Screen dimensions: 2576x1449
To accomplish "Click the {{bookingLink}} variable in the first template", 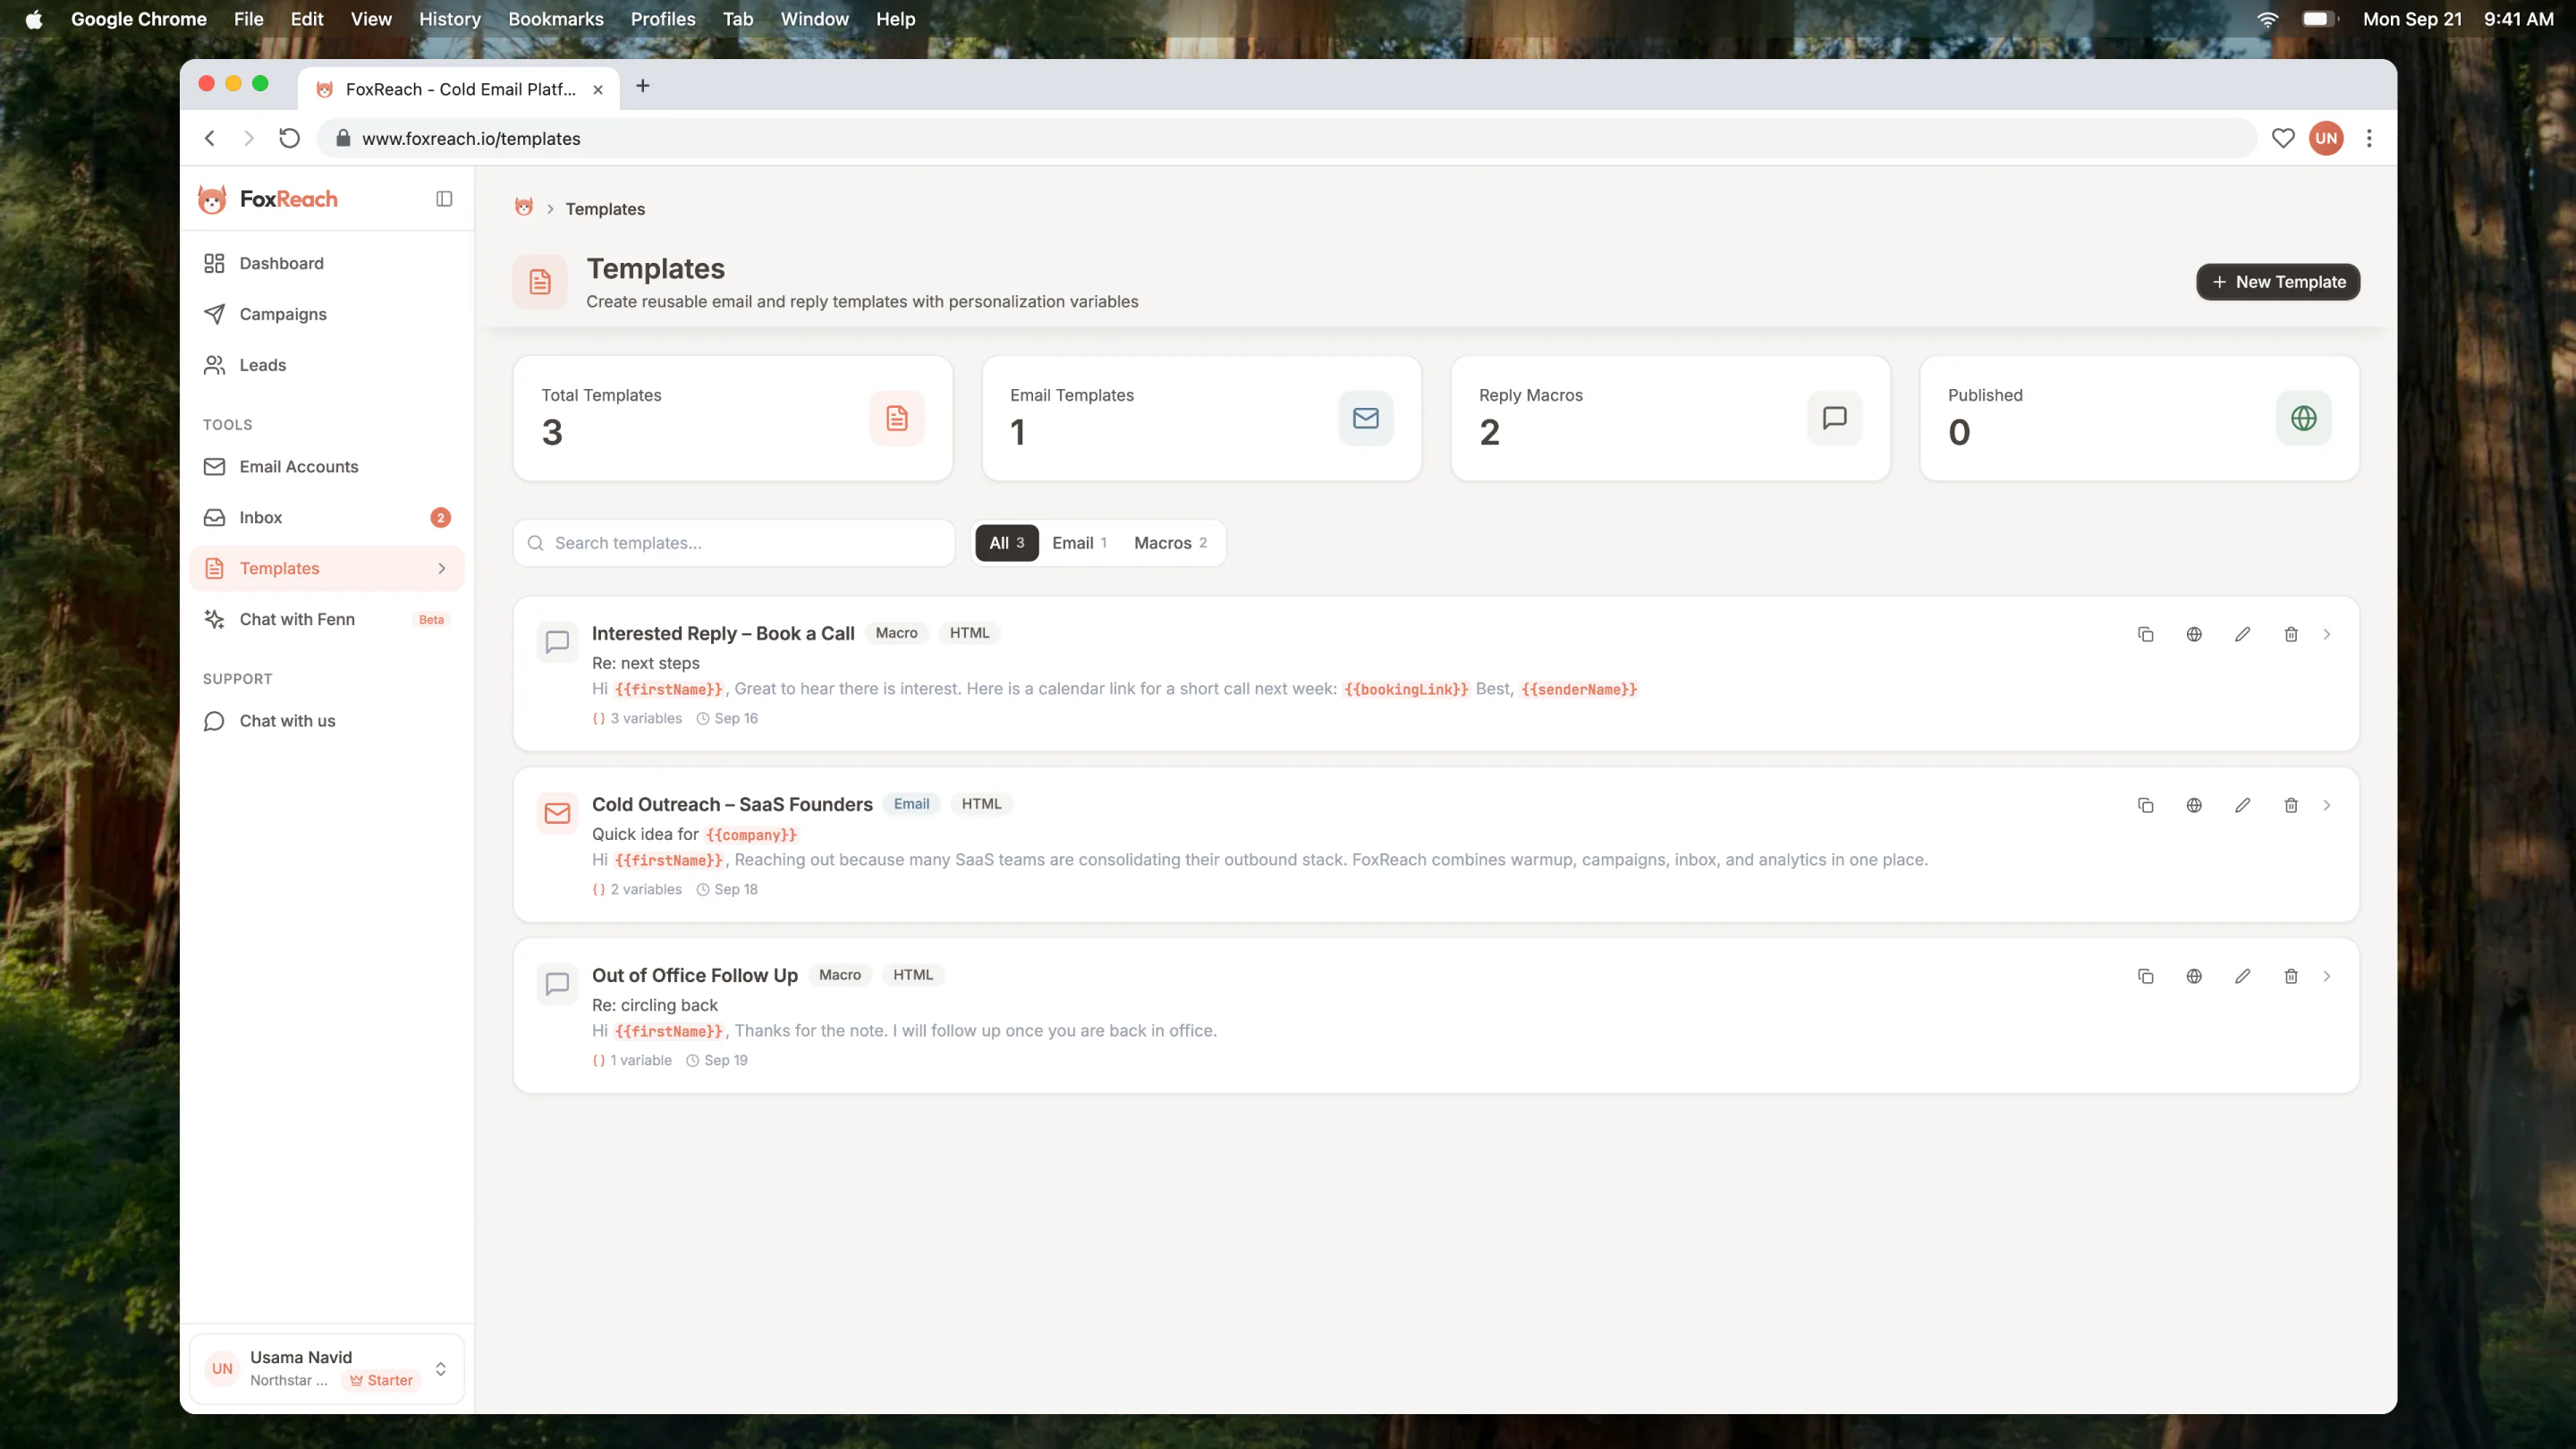I will click(x=1406, y=689).
